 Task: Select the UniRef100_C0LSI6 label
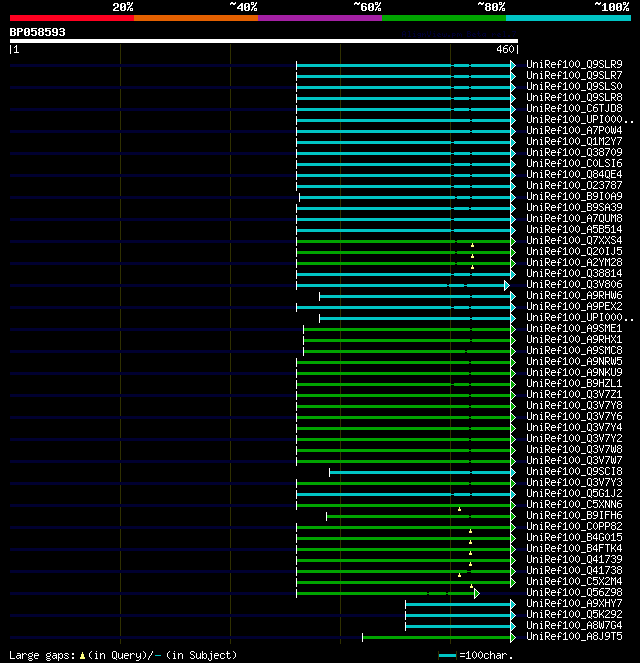(574, 163)
